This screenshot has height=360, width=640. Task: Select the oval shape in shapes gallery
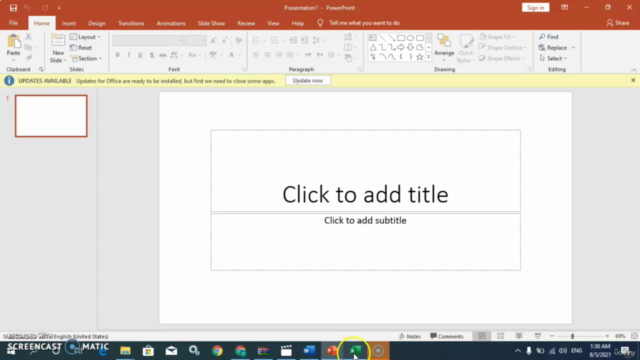(410, 38)
